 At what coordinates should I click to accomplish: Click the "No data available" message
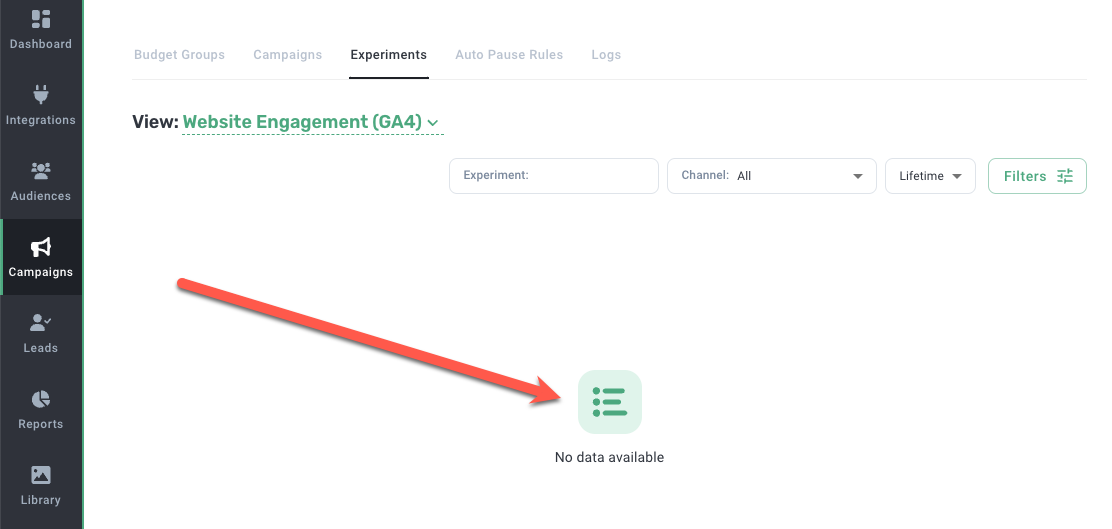coord(609,458)
